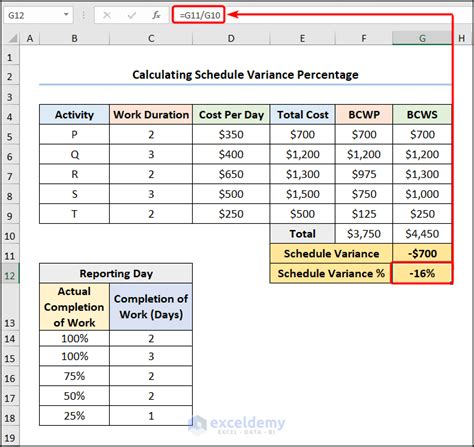Select the 'Reporting Day' header cell
Image resolution: width=474 pixels, height=447 pixels.
[x=116, y=273]
